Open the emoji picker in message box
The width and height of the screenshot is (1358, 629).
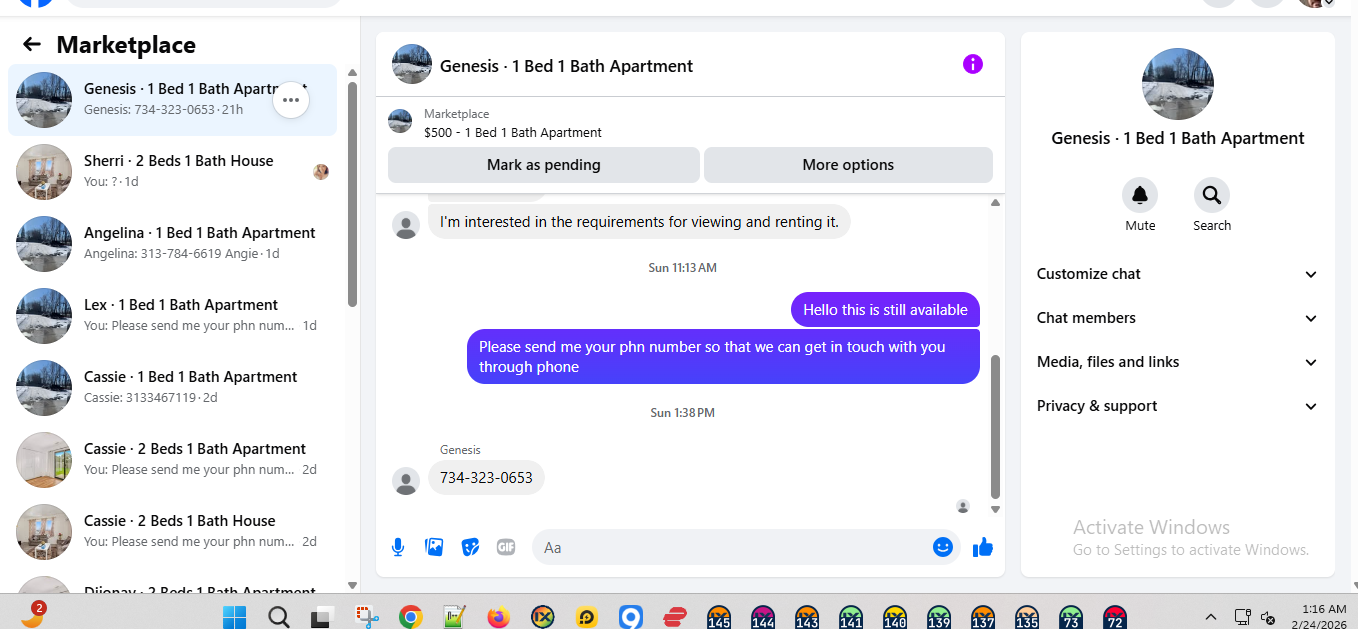coord(942,547)
